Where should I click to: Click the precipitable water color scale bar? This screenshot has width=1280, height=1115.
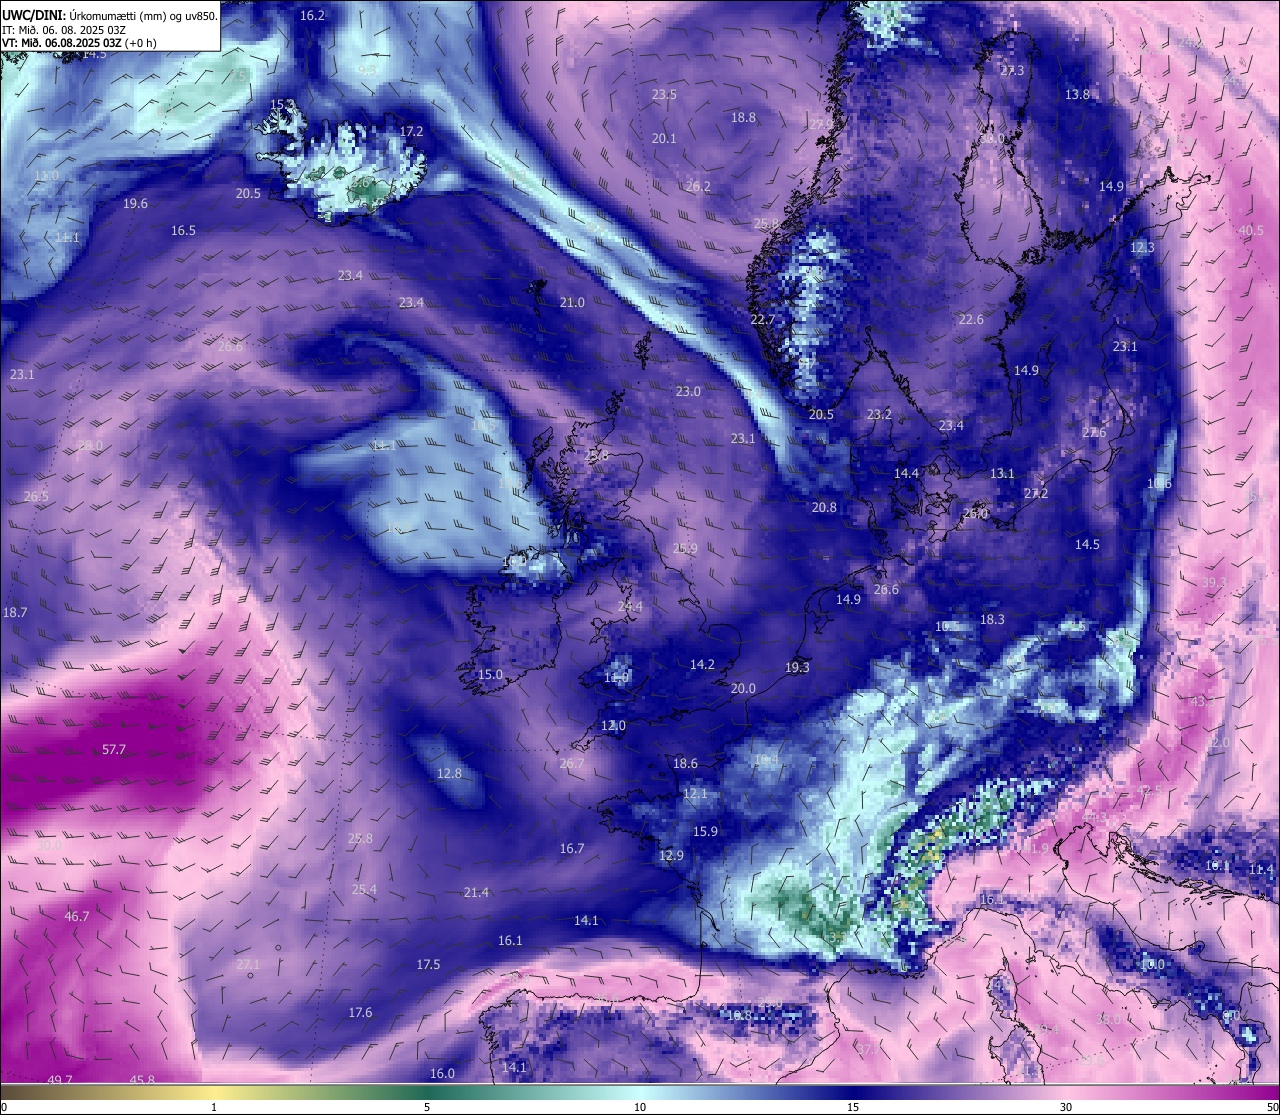[x=640, y=1093]
